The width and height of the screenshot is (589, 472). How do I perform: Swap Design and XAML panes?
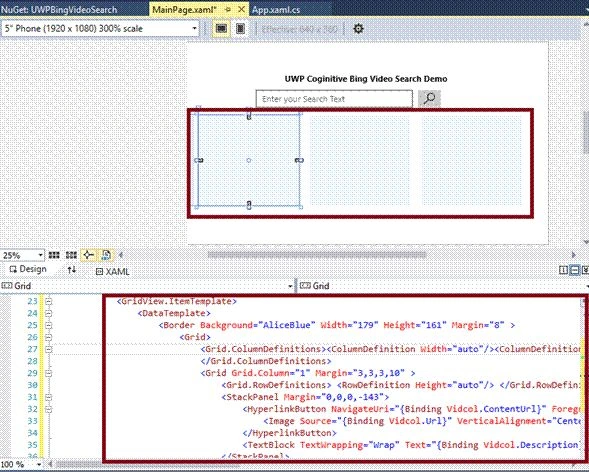point(72,270)
